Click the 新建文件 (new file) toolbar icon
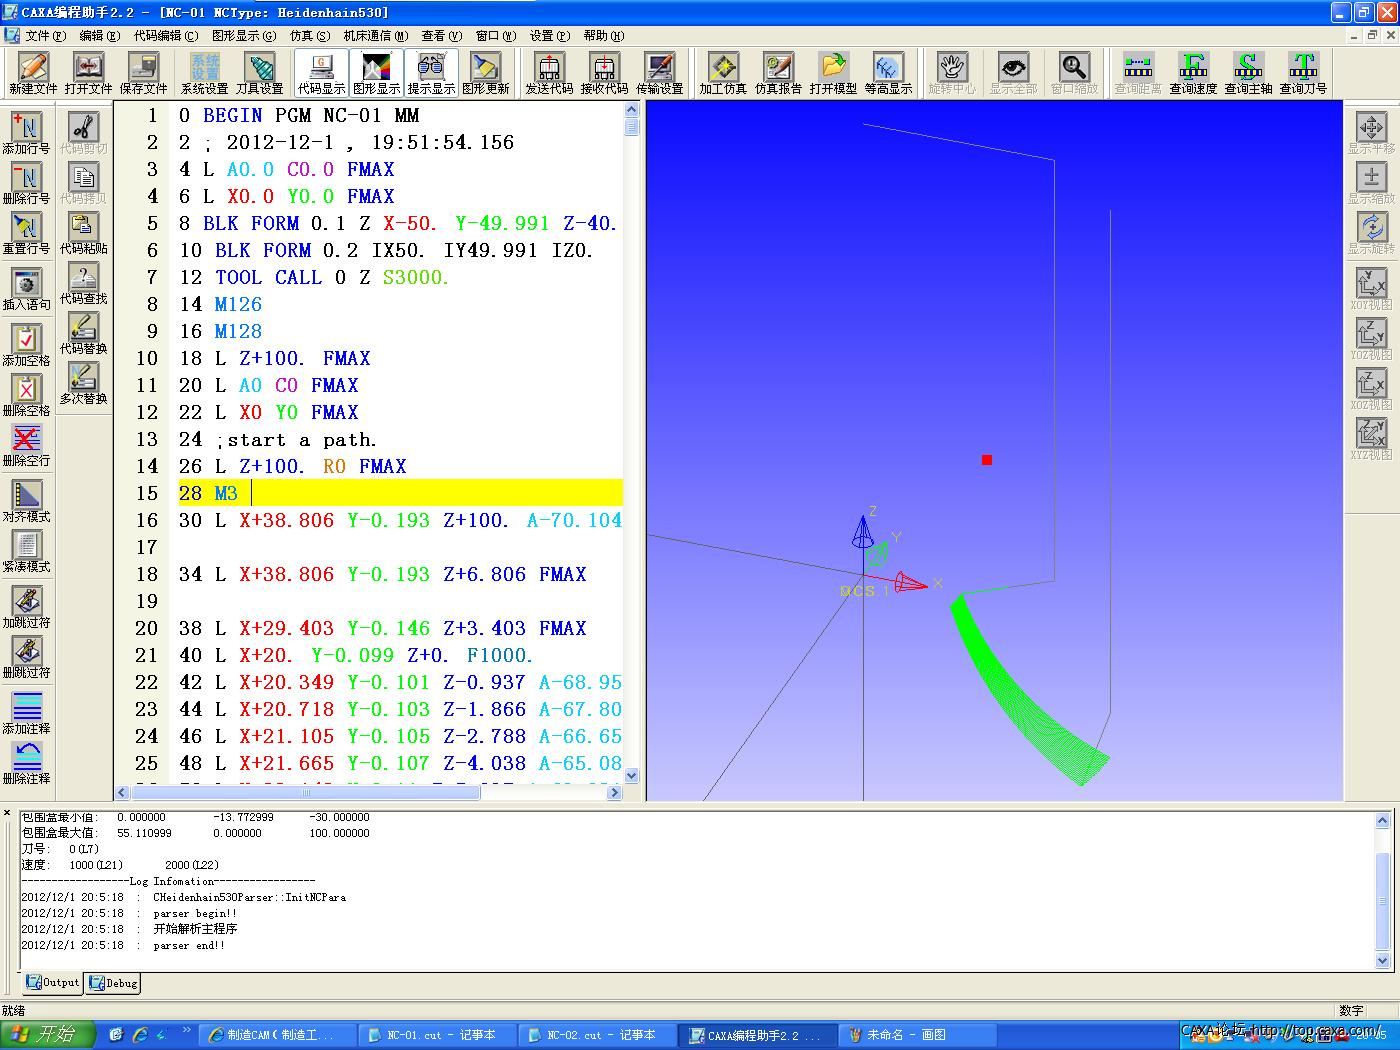 pyautogui.click(x=33, y=73)
